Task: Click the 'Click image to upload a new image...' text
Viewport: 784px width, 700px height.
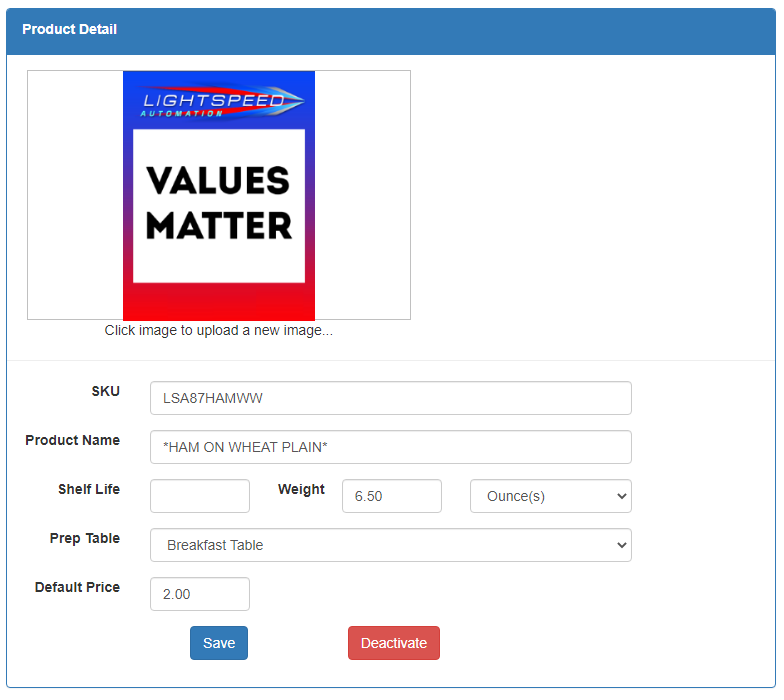Action: click(218, 330)
